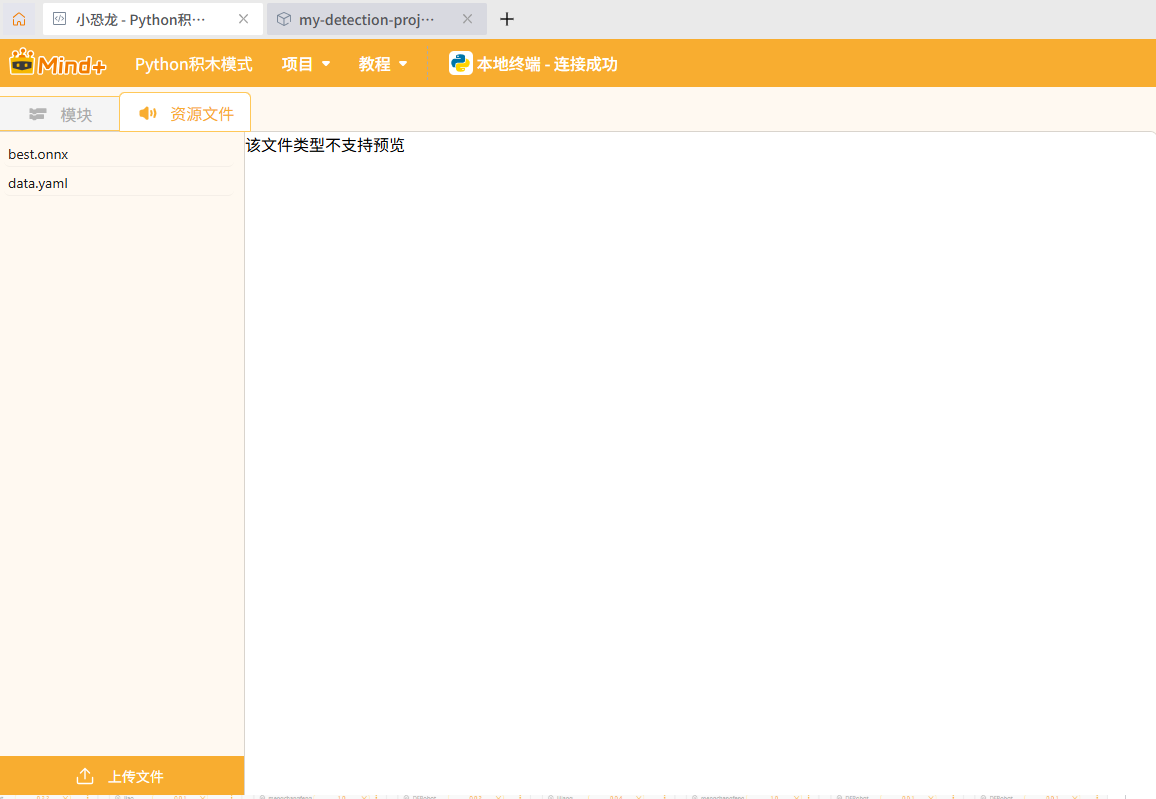
Task: Click the Mind+ logo
Action: (58, 64)
